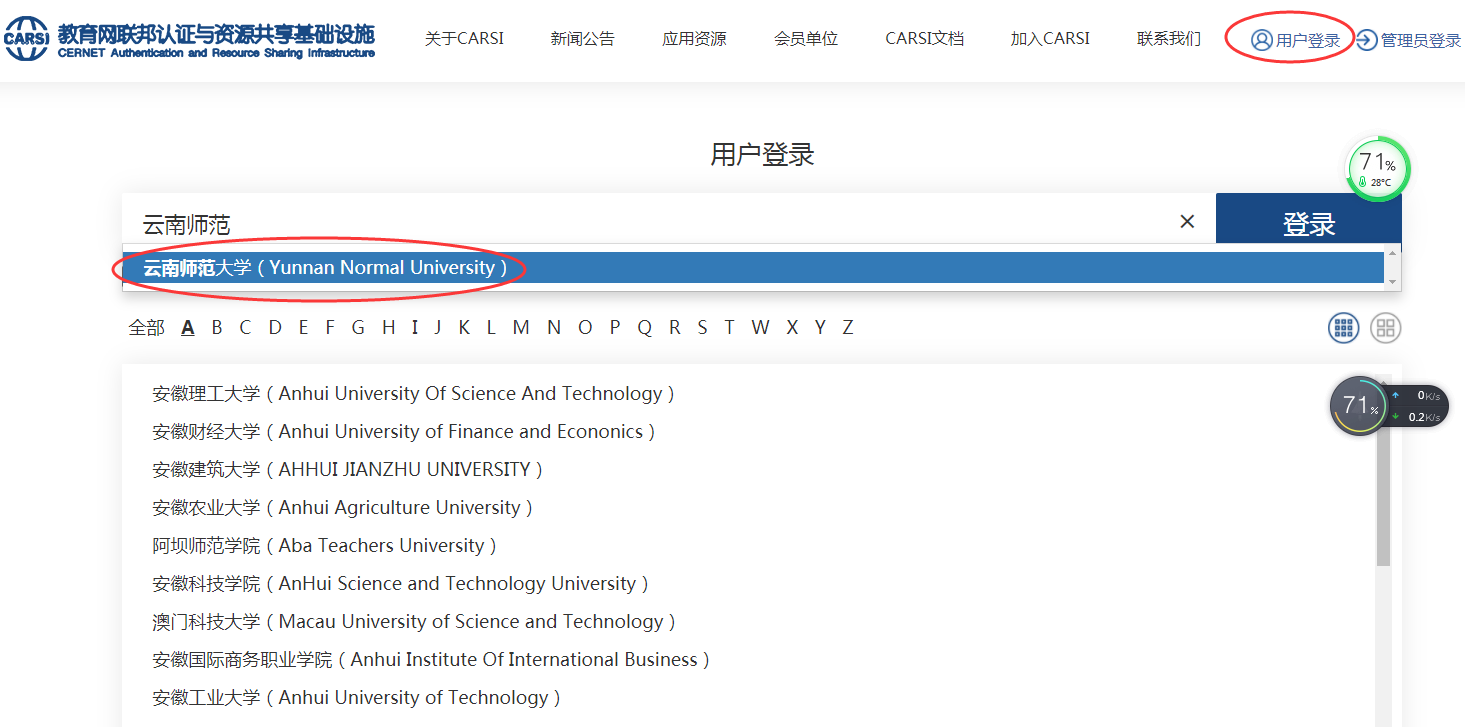Click the dark 71% network speed widget
1465x727 pixels.
click(1359, 405)
